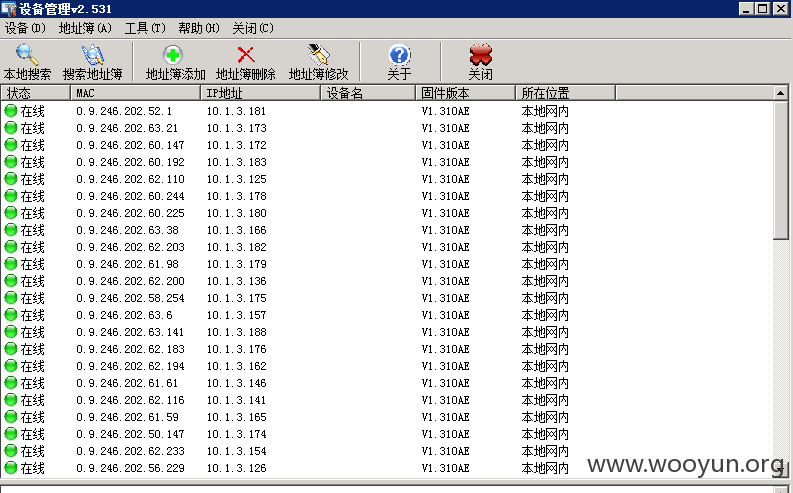Click green status icon for 10.1.3.183
The width and height of the screenshot is (793, 493).
11,162
